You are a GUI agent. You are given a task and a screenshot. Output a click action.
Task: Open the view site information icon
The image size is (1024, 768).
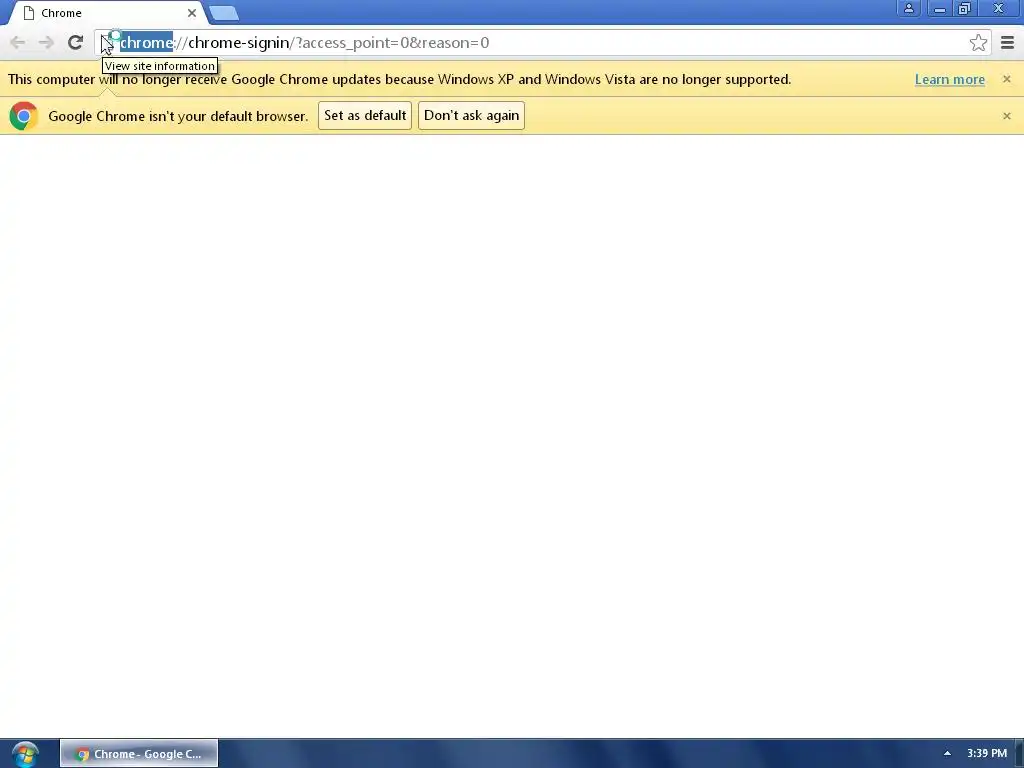pos(108,43)
